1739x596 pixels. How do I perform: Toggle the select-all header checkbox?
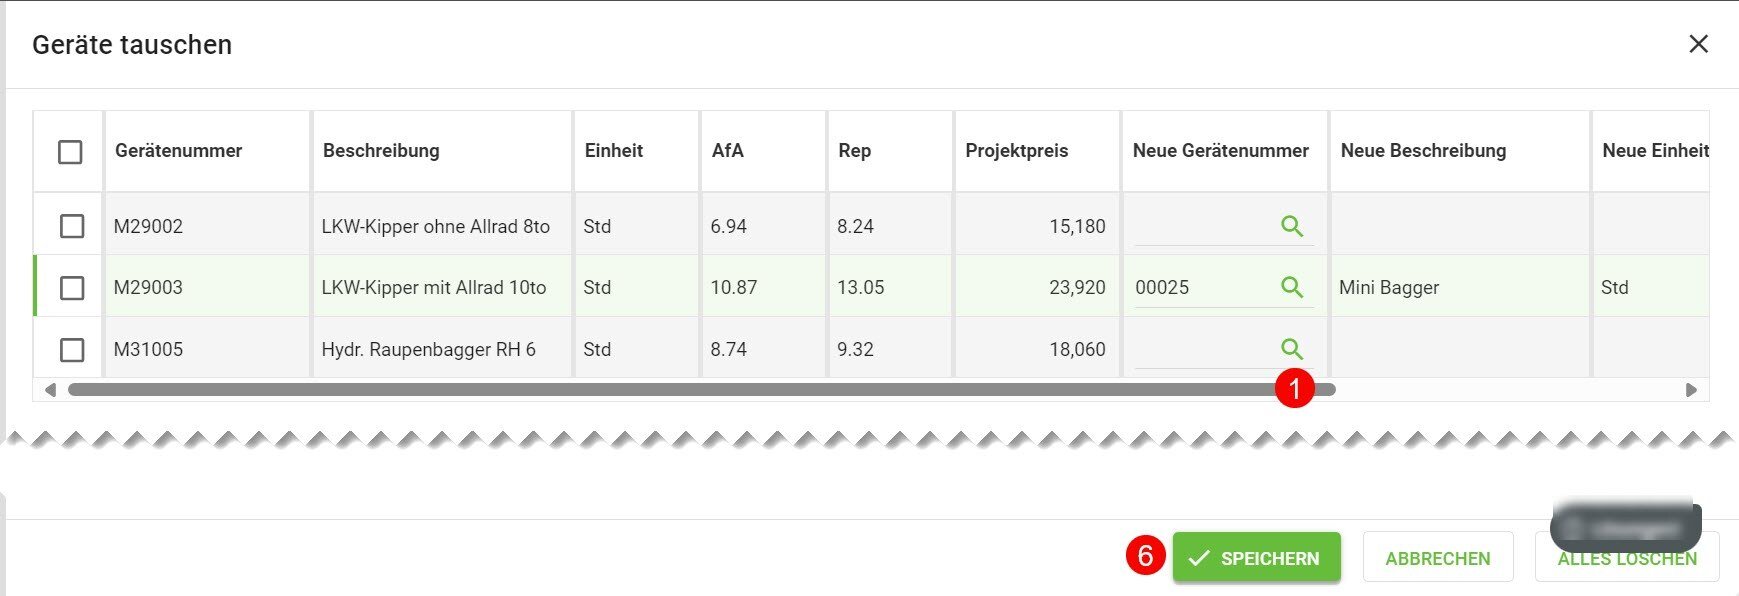pyautogui.click(x=70, y=152)
